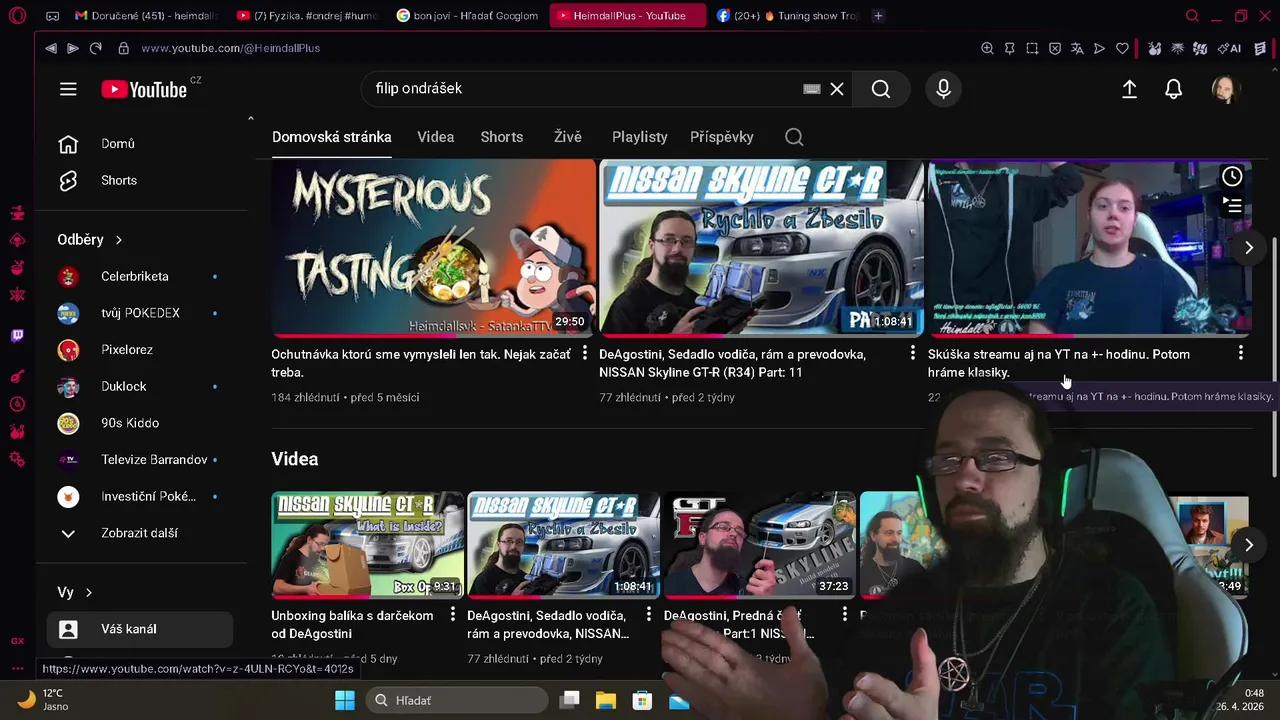1280x720 pixels.
Task: Switch to the Videa channel tab
Action: 435,137
